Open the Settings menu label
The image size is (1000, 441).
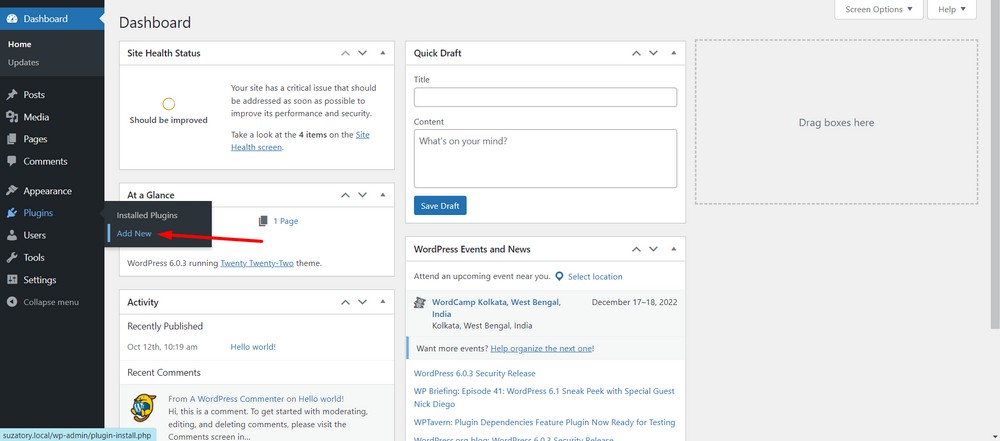pyautogui.click(x=40, y=280)
